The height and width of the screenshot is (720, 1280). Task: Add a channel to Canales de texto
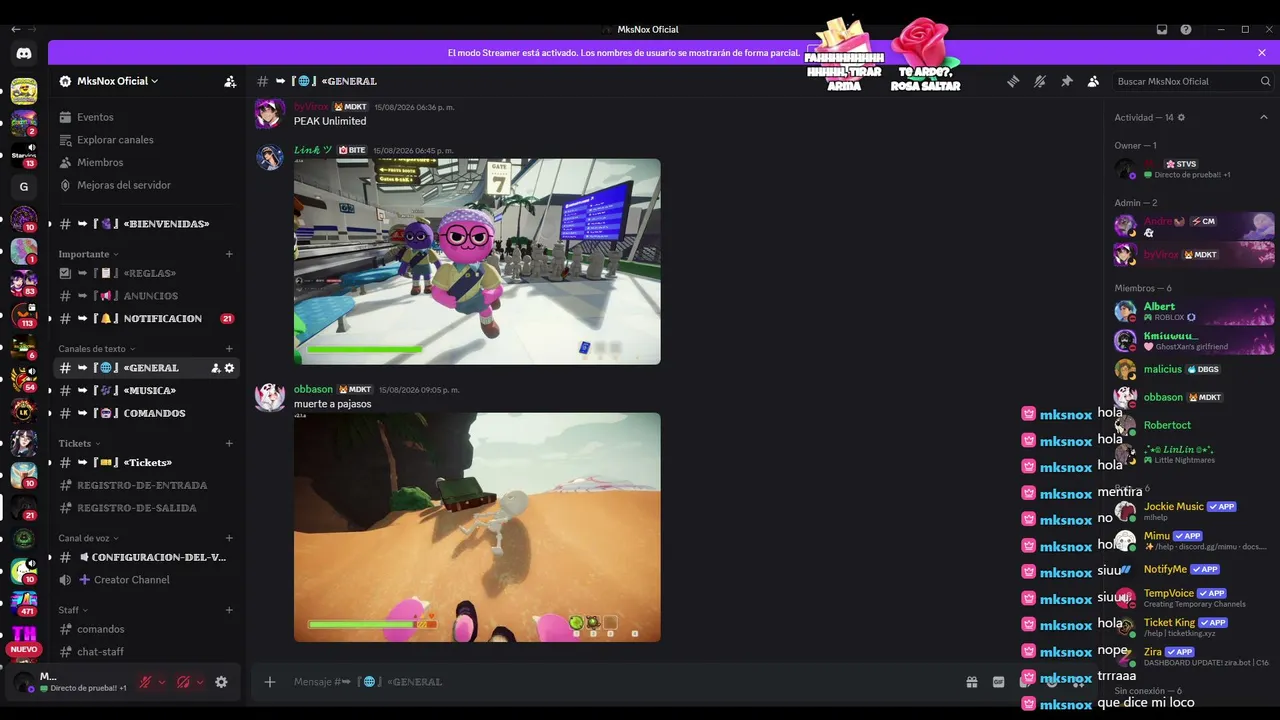pyautogui.click(x=229, y=349)
